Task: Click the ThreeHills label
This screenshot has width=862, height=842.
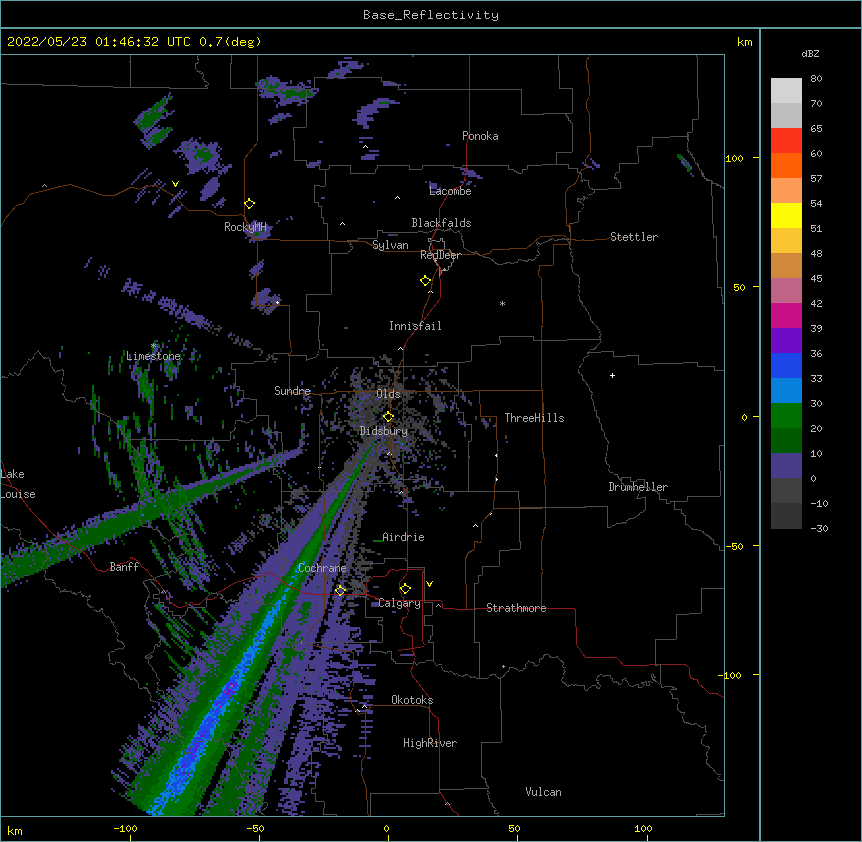Action: (x=534, y=418)
